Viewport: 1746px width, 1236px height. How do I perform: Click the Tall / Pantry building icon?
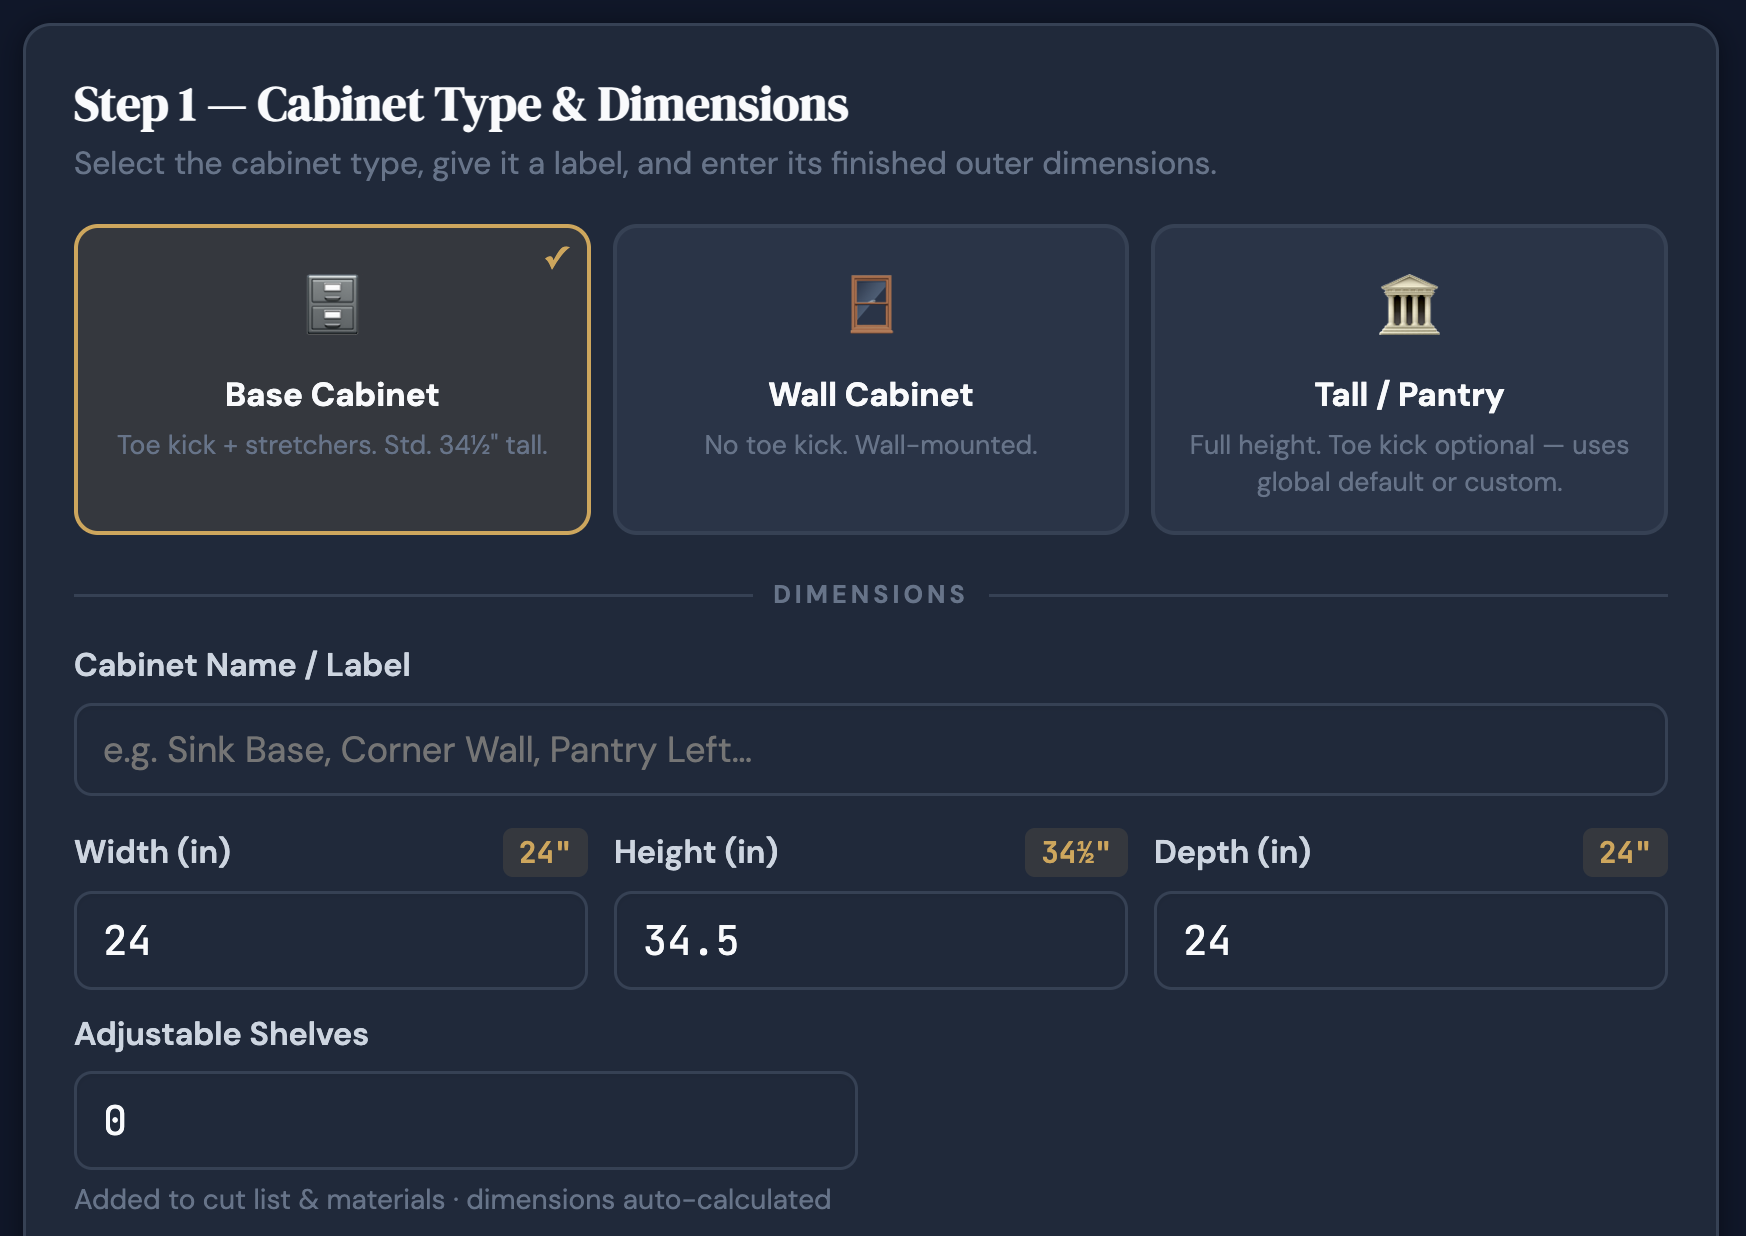click(1409, 305)
